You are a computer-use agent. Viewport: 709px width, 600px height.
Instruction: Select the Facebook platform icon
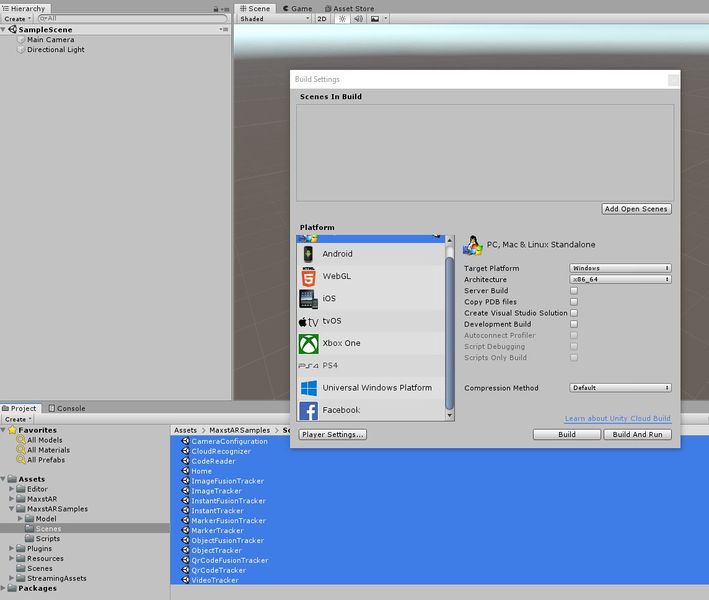pyautogui.click(x=308, y=411)
